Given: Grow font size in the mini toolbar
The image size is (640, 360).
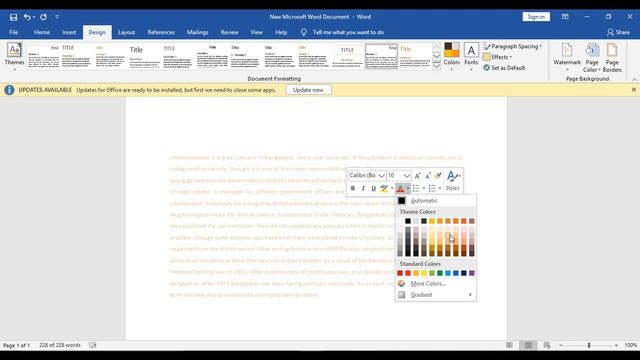Looking at the screenshot, I should pos(418,176).
